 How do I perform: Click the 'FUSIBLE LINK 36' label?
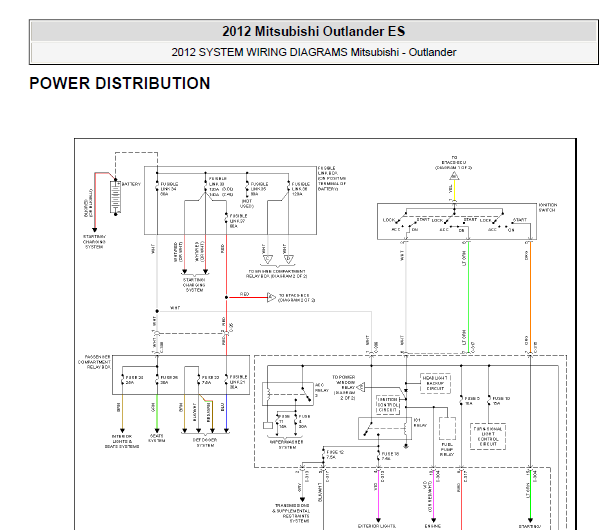coord(301,189)
